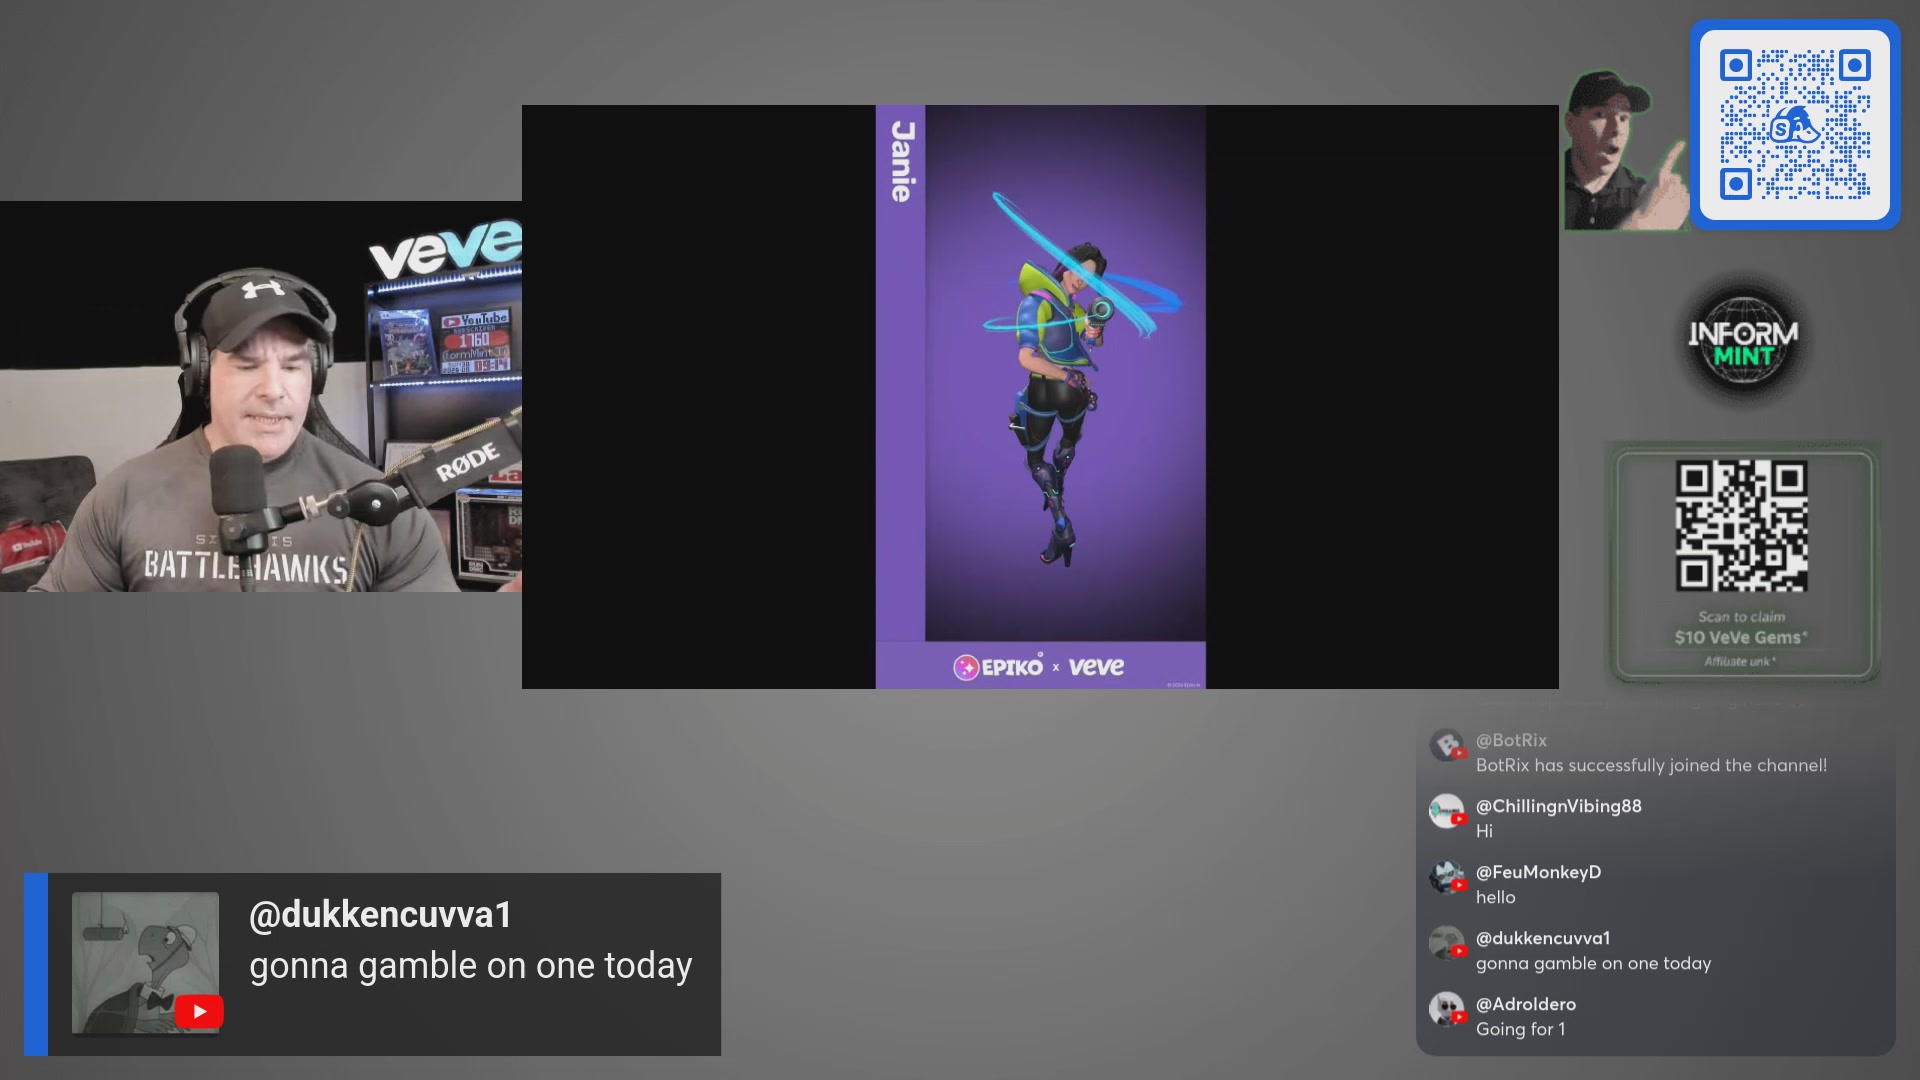Click the BATTLEHAWKS text on the shirt
Viewport: 1920px width, 1080px height.
(245, 568)
